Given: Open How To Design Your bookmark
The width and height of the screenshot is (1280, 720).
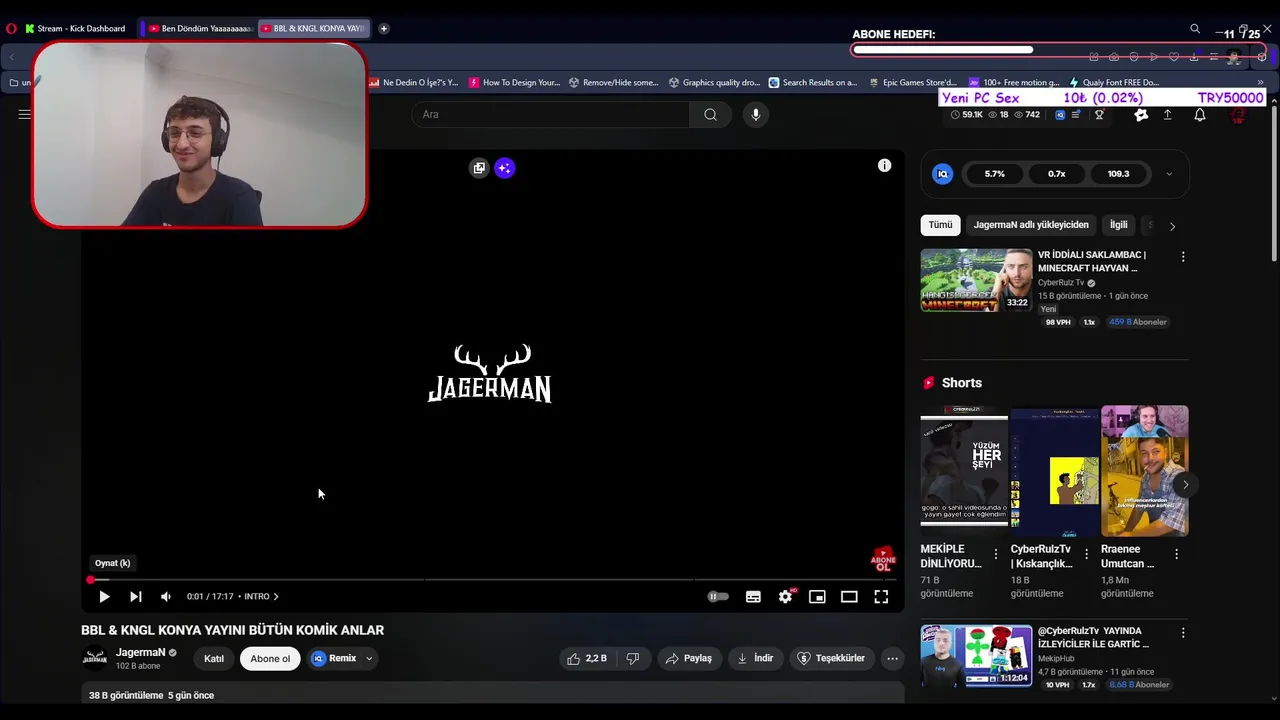Looking at the screenshot, I should (x=515, y=82).
